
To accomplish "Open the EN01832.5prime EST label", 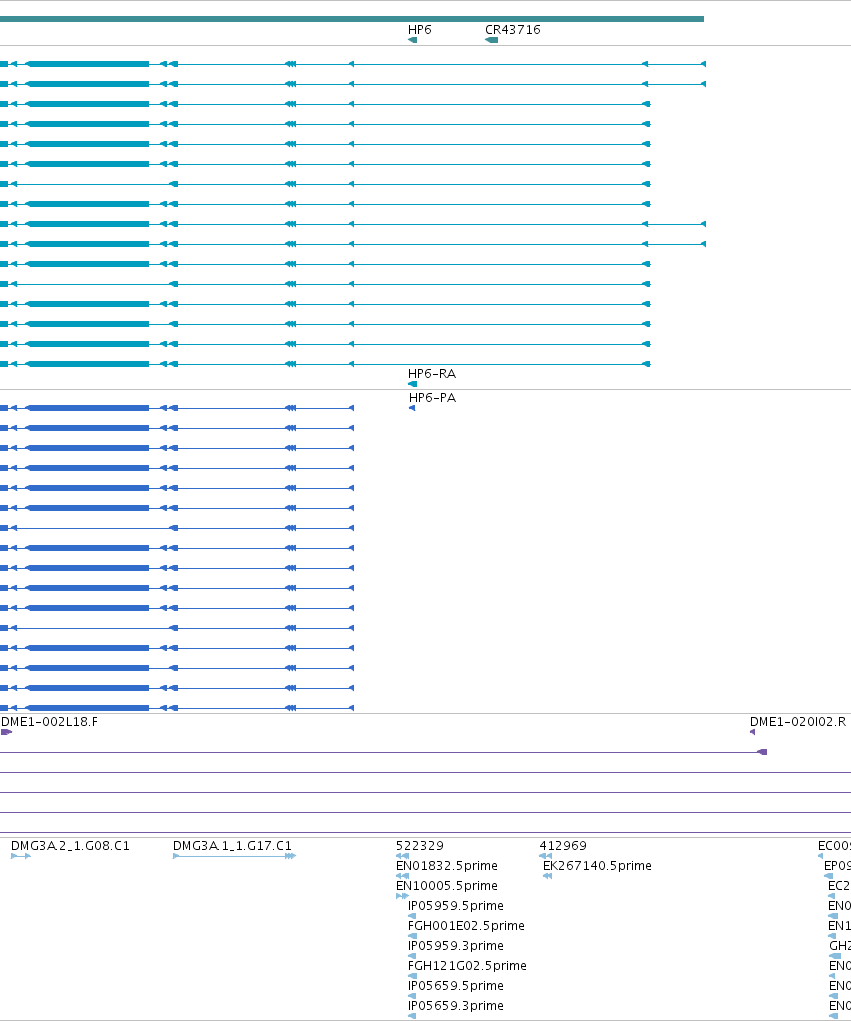I will (447, 866).
